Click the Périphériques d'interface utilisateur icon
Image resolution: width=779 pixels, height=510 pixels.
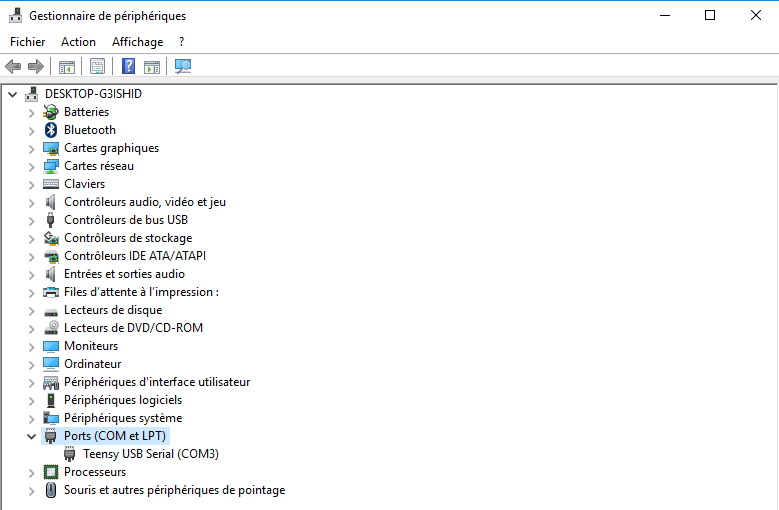[51, 382]
